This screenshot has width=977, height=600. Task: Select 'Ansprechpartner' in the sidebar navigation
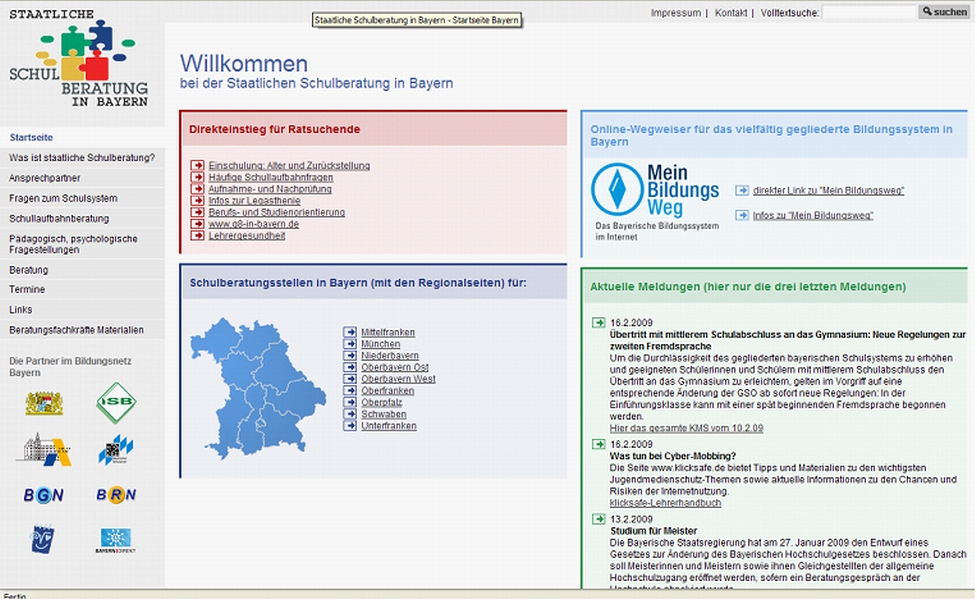point(45,177)
